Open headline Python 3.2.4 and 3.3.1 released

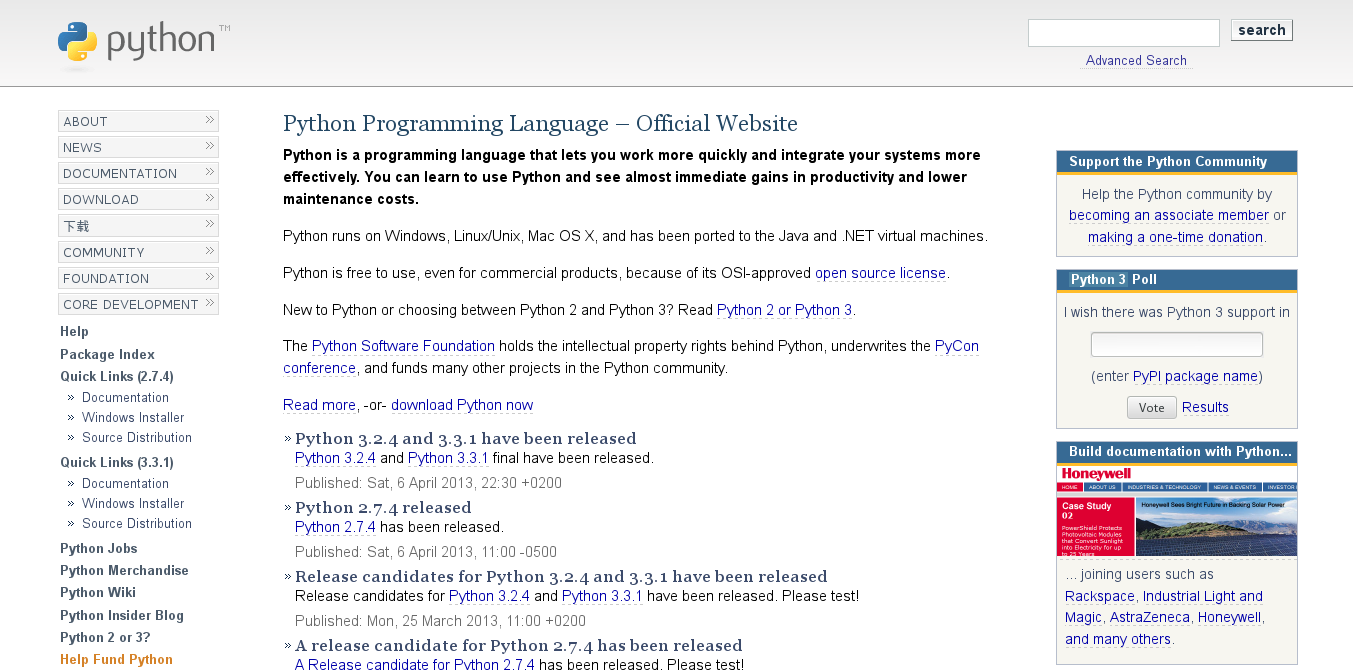pyautogui.click(x=465, y=438)
